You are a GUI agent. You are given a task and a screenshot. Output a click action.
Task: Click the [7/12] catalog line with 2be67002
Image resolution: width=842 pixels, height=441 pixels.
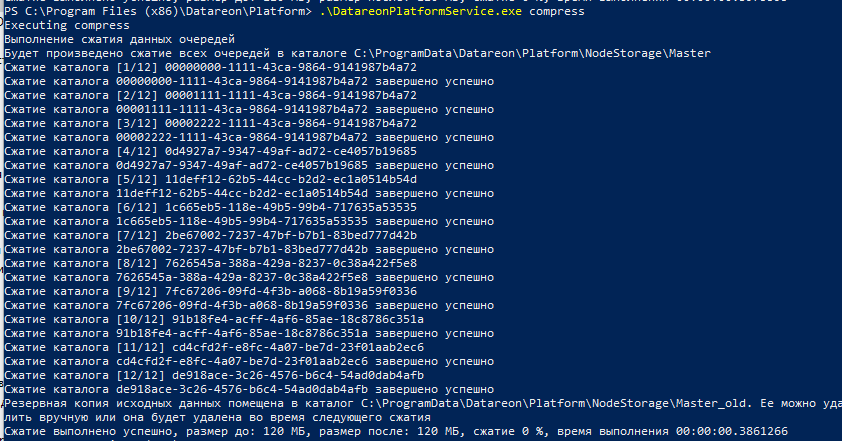(210, 235)
